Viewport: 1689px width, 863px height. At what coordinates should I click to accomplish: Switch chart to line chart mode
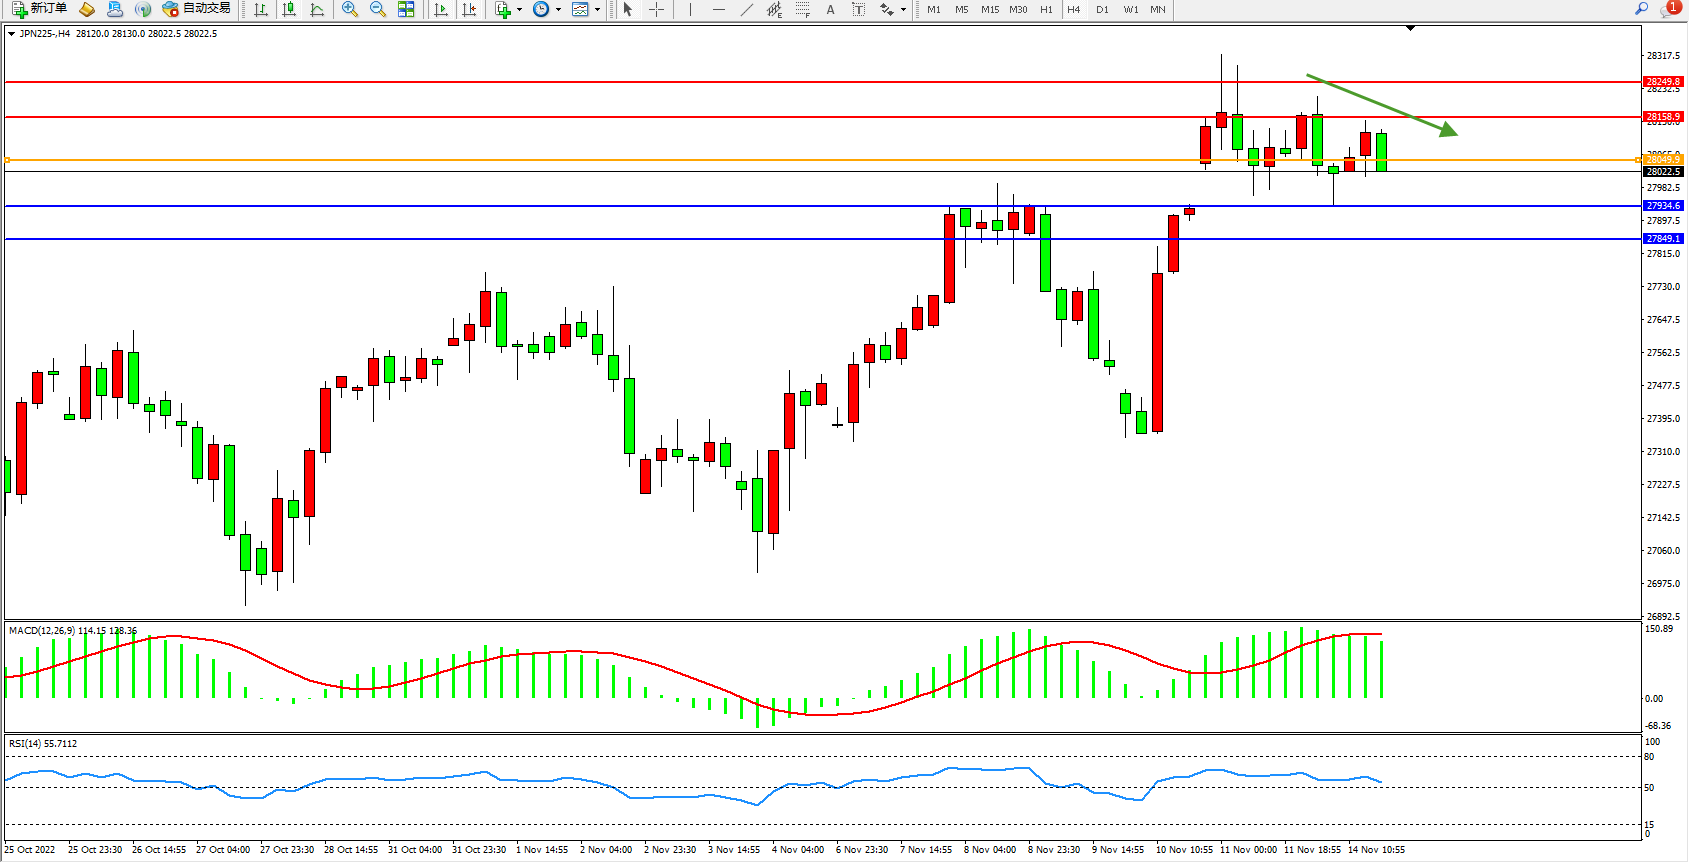(x=317, y=9)
